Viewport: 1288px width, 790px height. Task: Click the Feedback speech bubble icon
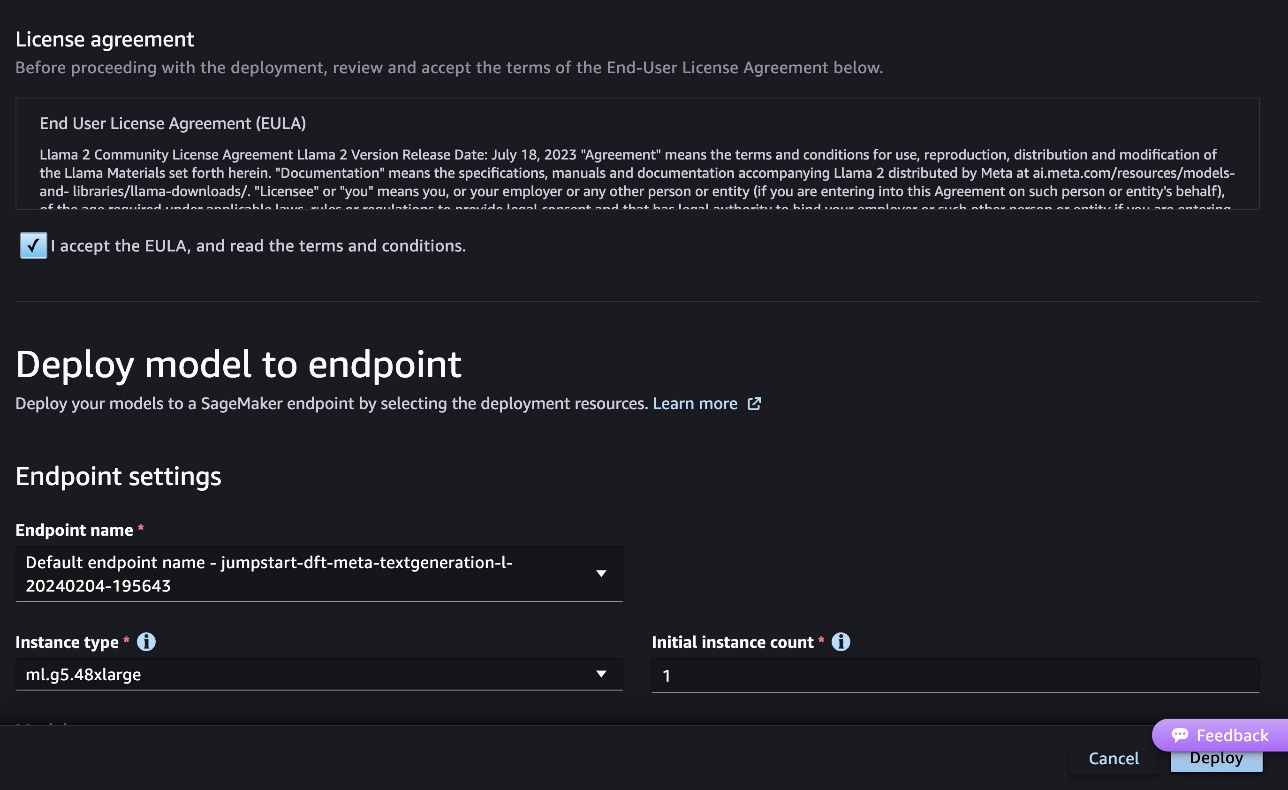(1180, 735)
